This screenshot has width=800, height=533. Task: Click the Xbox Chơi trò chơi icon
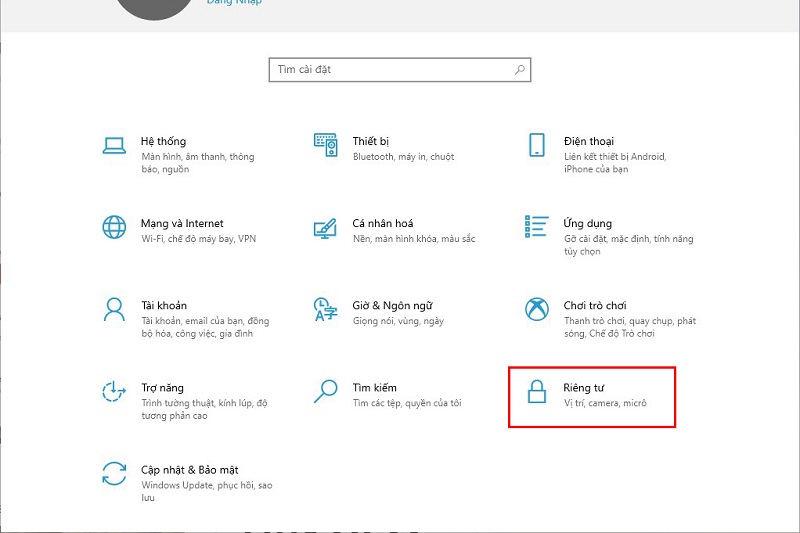[x=537, y=309]
